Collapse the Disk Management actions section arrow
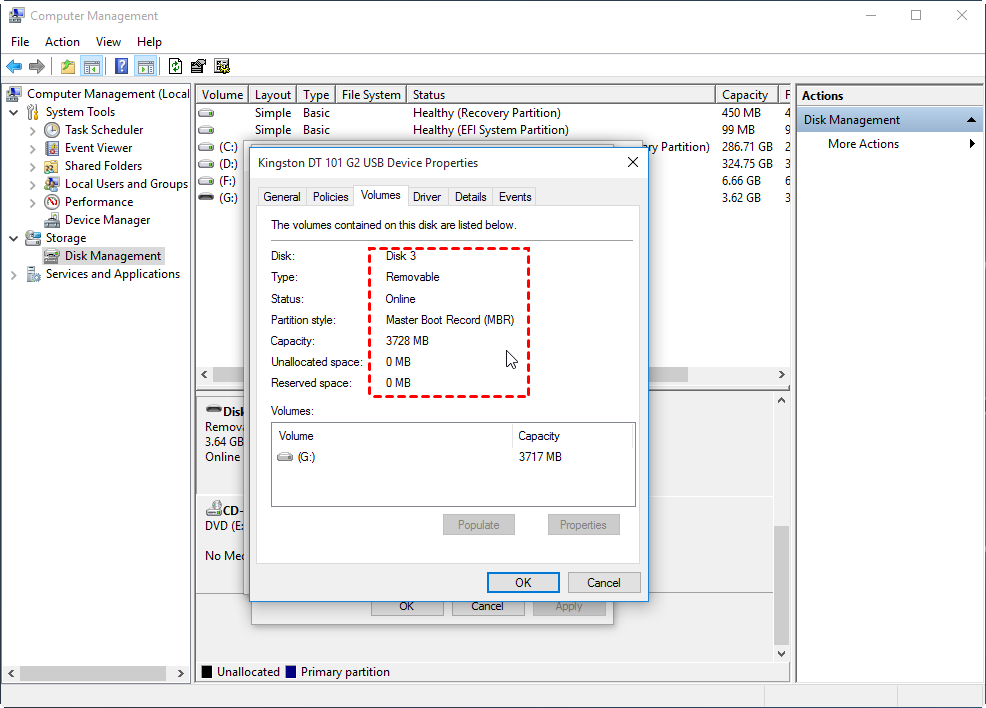This screenshot has width=986, height=708. pyautogui.click(x=971, y=120)
